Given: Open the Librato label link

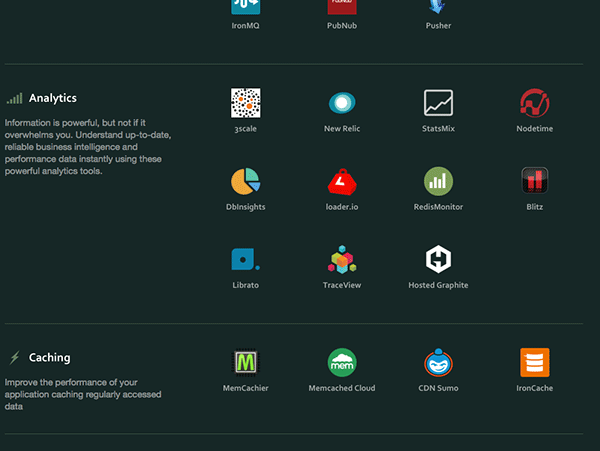Looking at the screenshot, I should point(245,285).
